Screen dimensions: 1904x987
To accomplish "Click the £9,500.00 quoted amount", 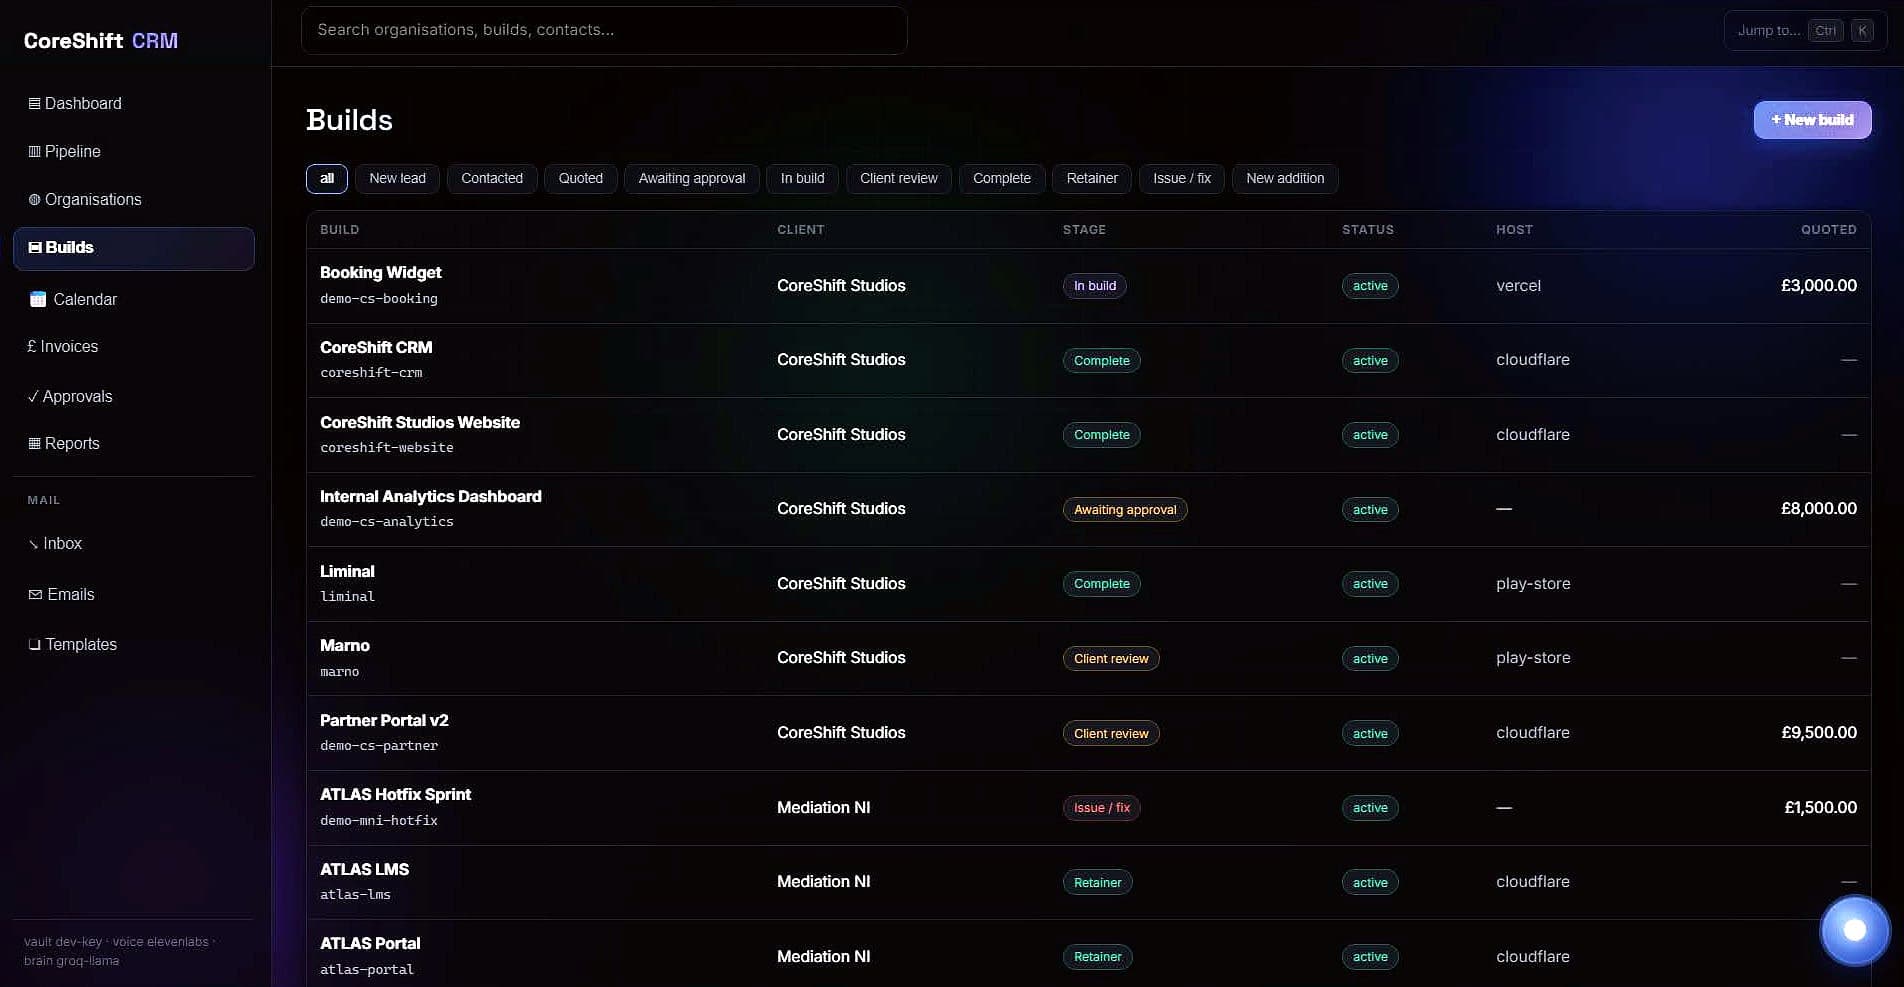I will [1818, 733].
